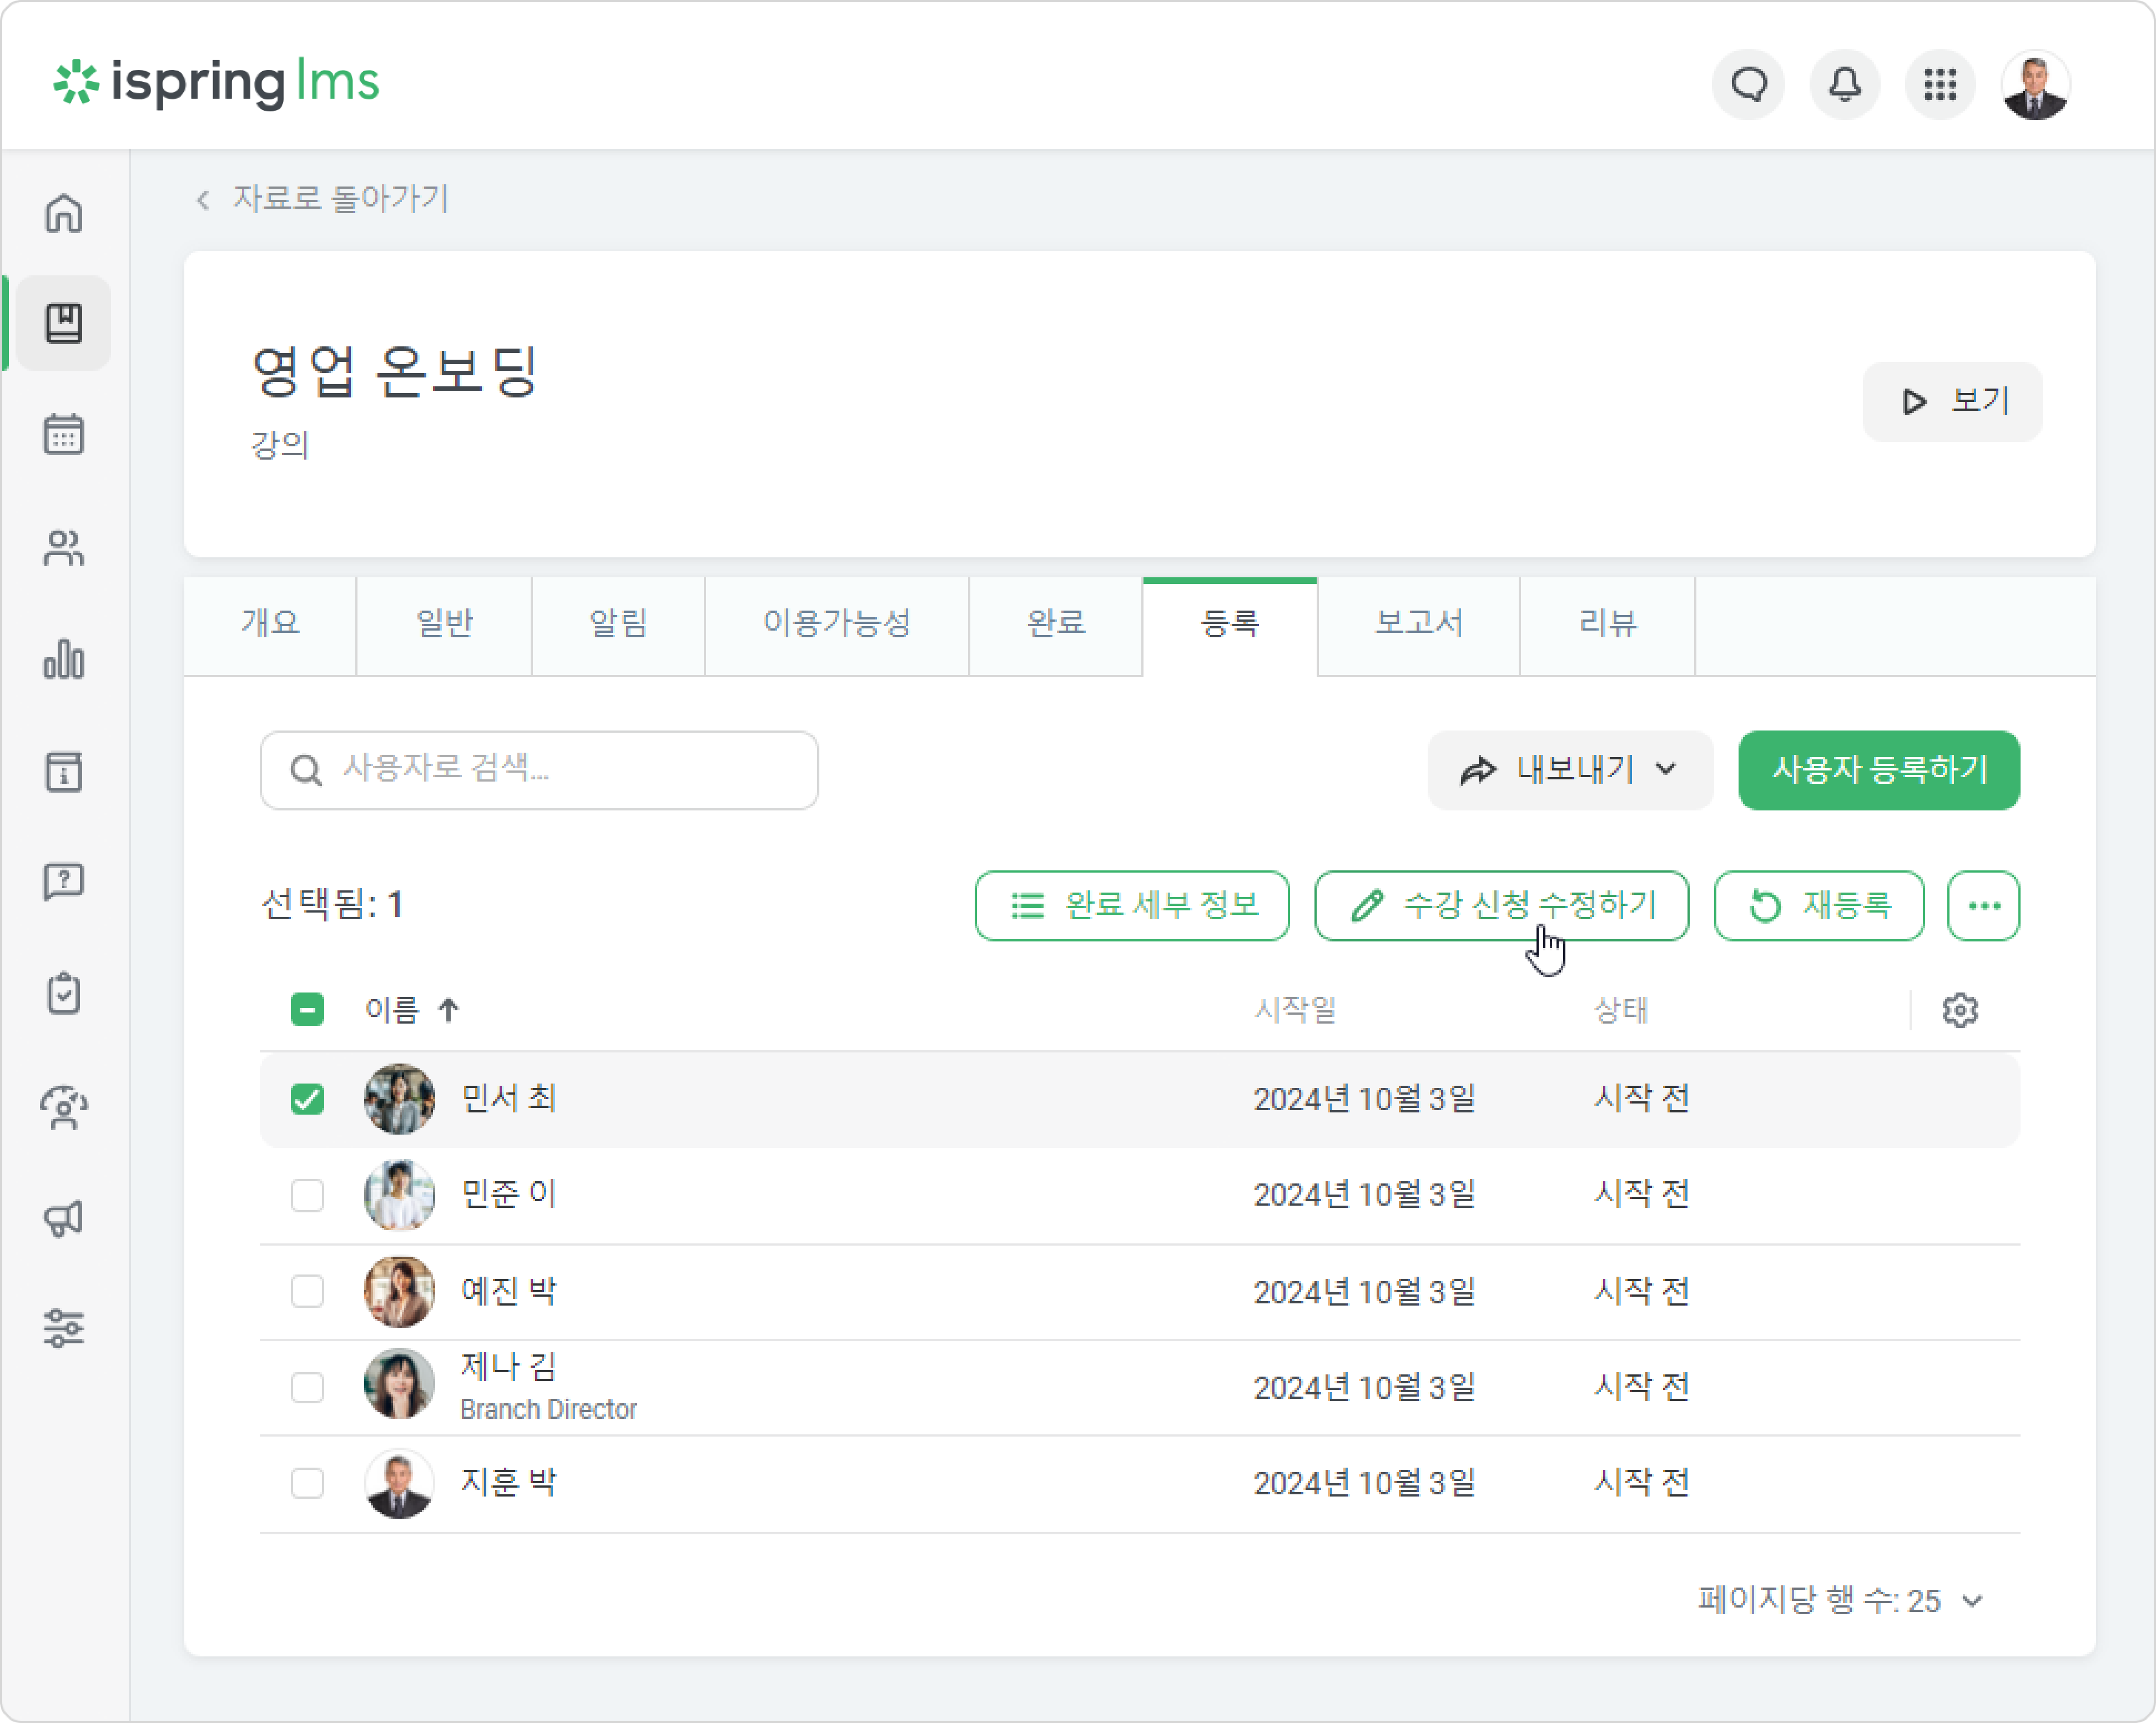The image size is (2156, 1723).
Task: Open the apps grid icon
Action: point(1940,85)
